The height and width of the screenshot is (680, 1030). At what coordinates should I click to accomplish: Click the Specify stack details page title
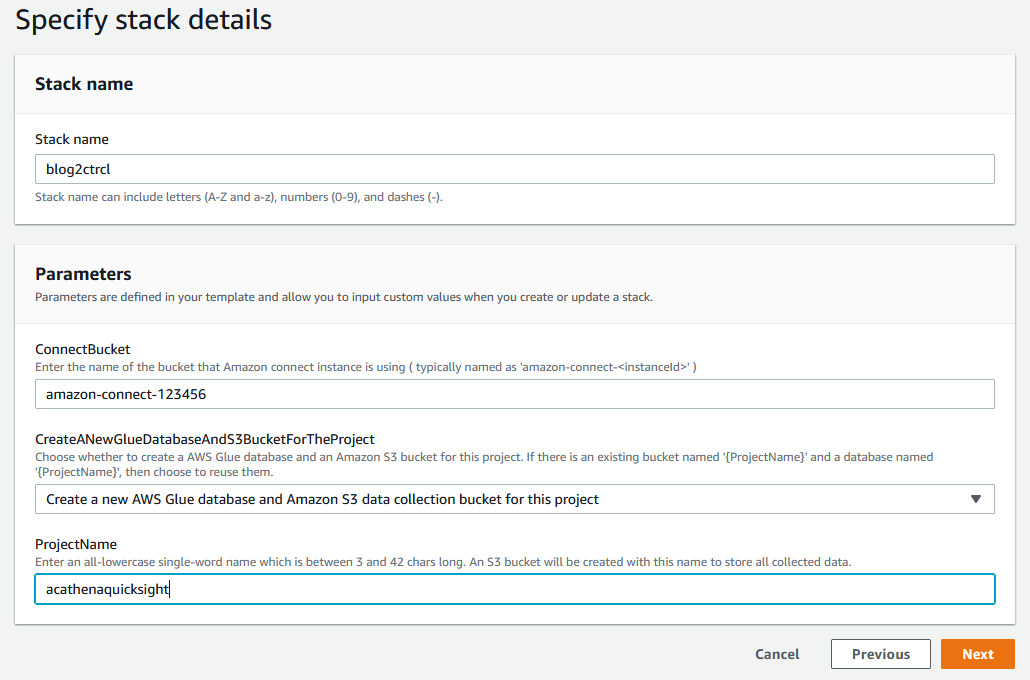pos(143,20)
